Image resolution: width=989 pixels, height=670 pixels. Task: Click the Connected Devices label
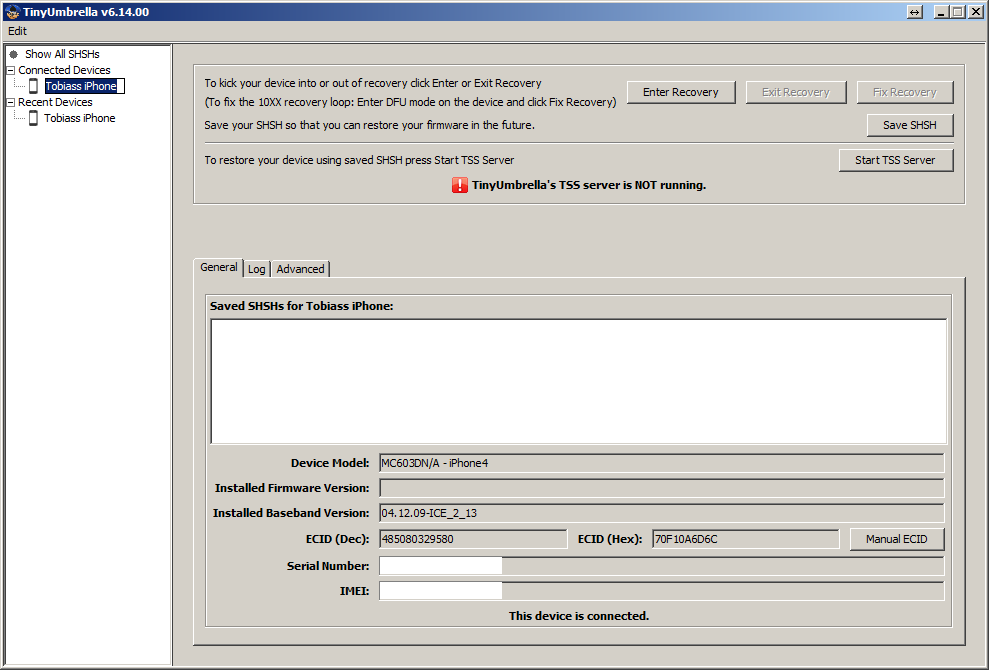click(x=64, y=70)
